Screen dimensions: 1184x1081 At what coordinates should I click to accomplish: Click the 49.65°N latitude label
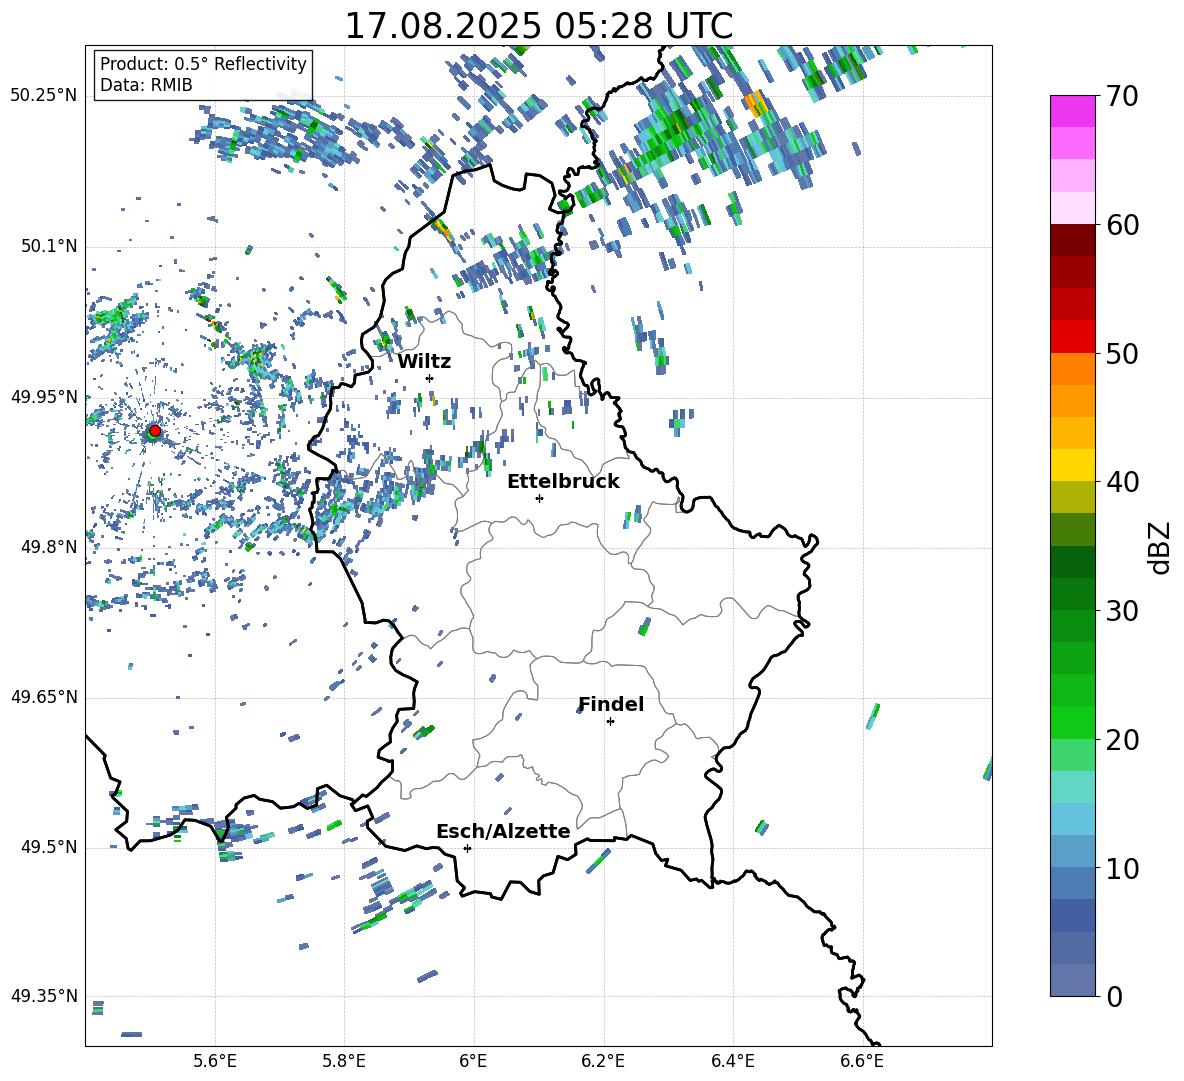[44, 696]
